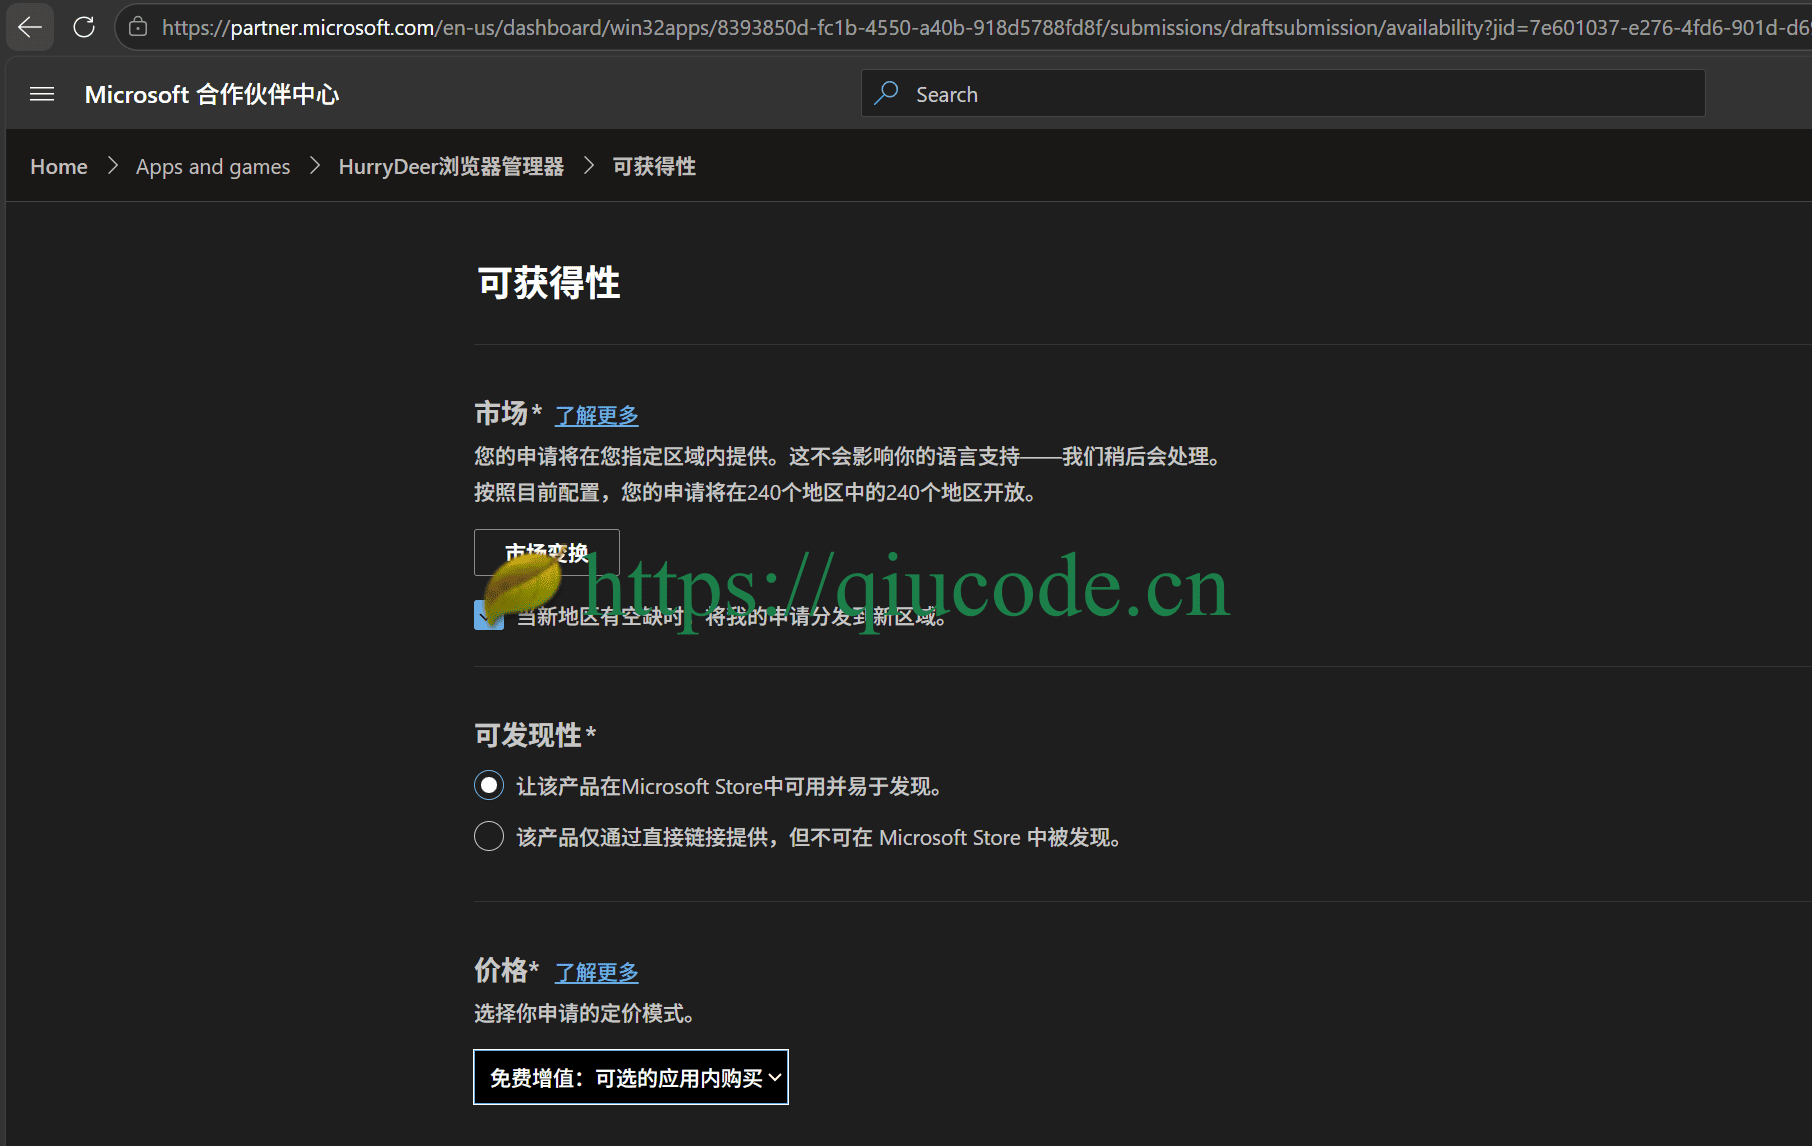1812x1146 pixels.
Task: Click the site lock icon in address bar
Action: tap(138, 27)
